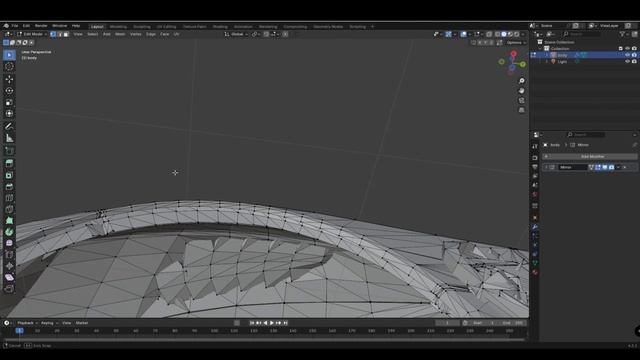Open the Modifiers wrench properties tab
640x360 pixels.
535,227
